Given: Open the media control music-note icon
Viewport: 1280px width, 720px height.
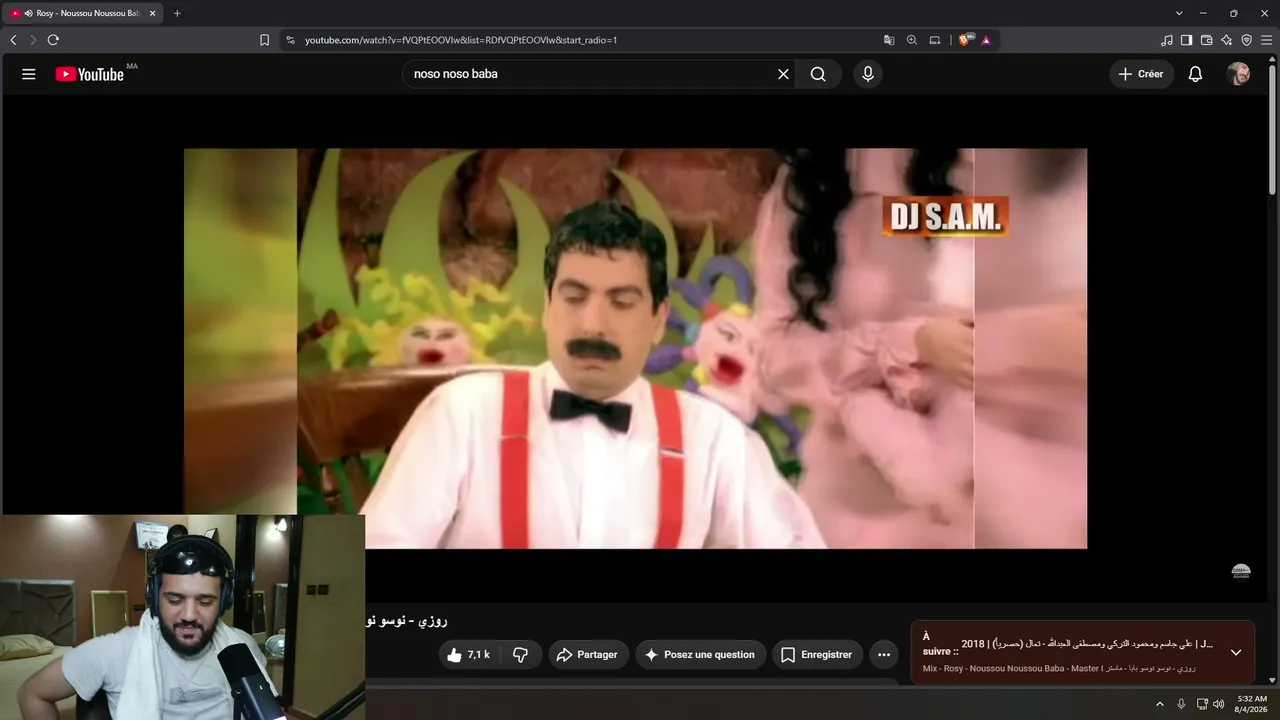Looking at the screenshot, I should tap(1167, 40).
